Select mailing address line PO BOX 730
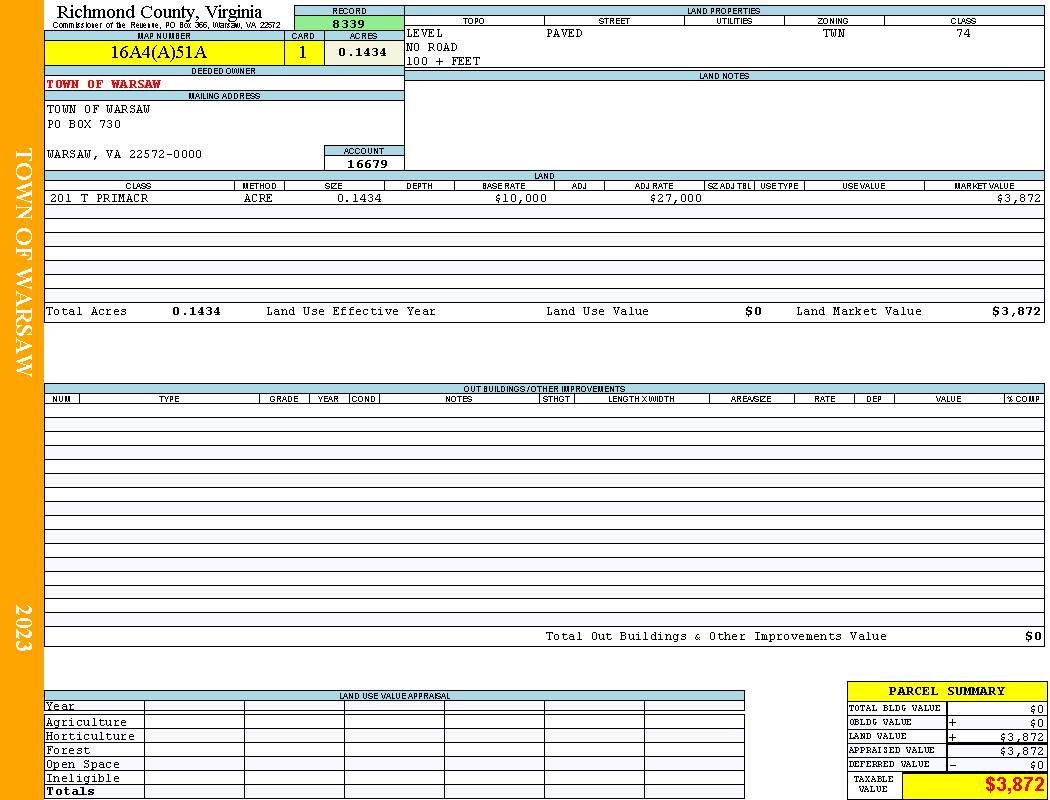This screenshot has height=800, width=1050. tap(84, 124)
